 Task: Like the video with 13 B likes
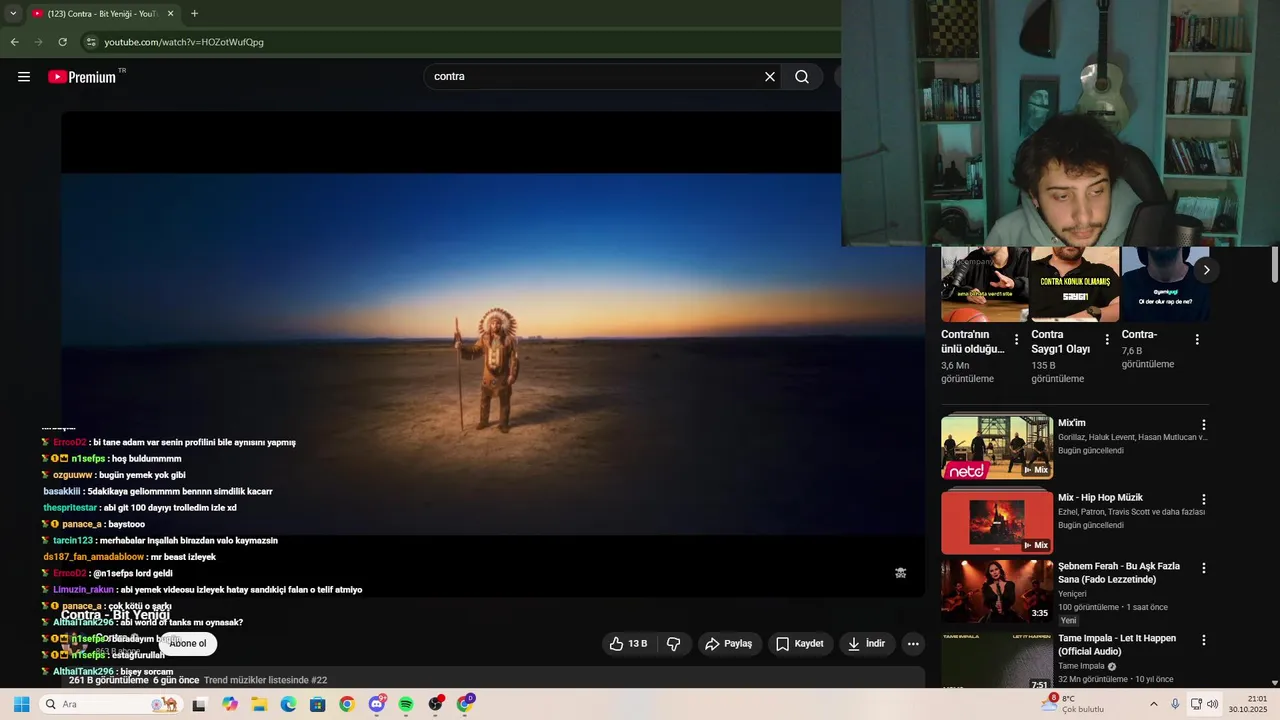coord(629,644)
